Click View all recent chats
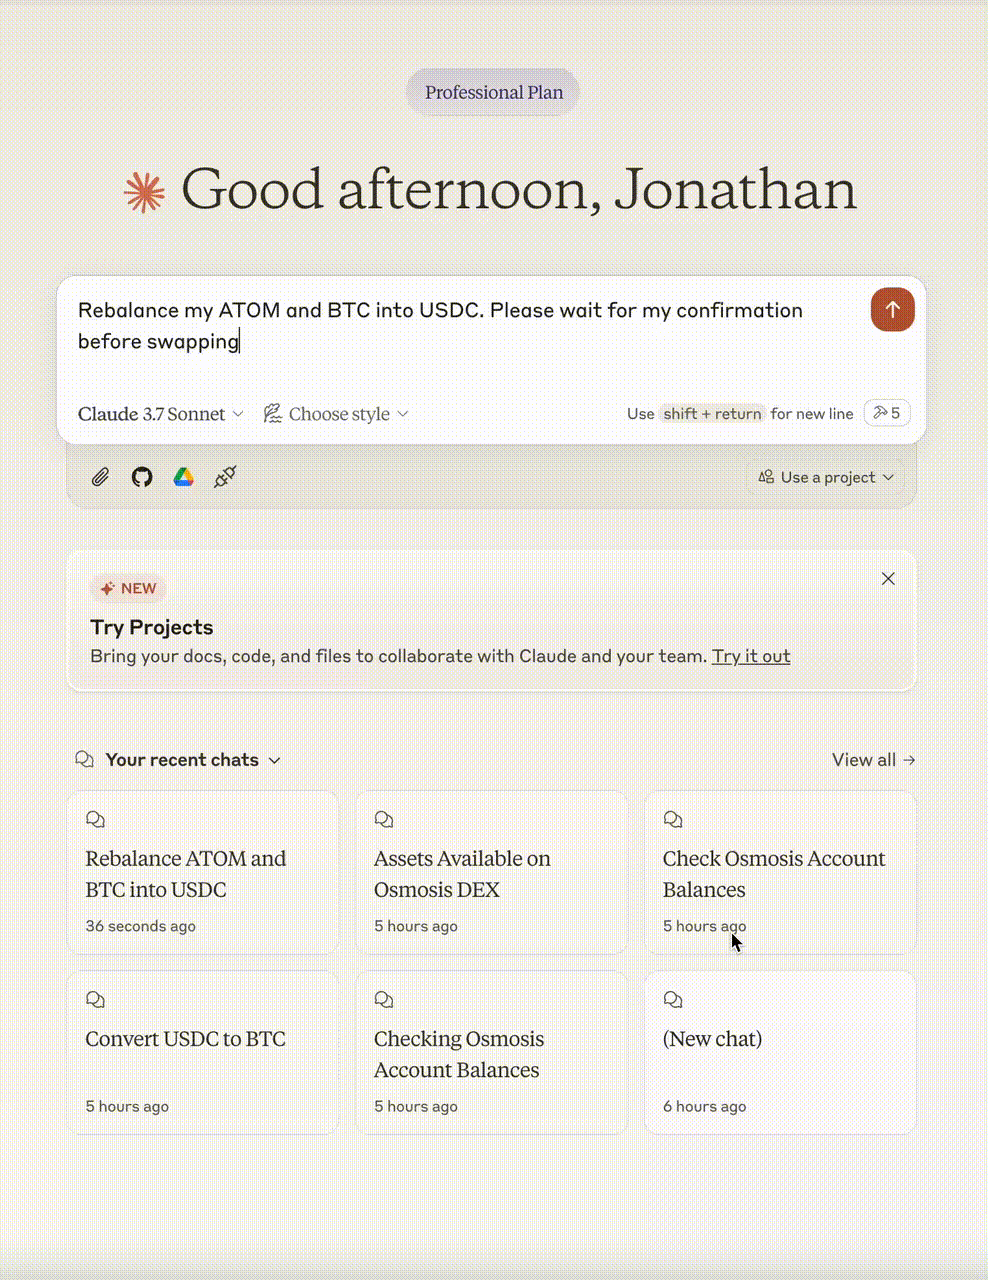Screen dimensions: 988x1280 [x=874, y=760]
